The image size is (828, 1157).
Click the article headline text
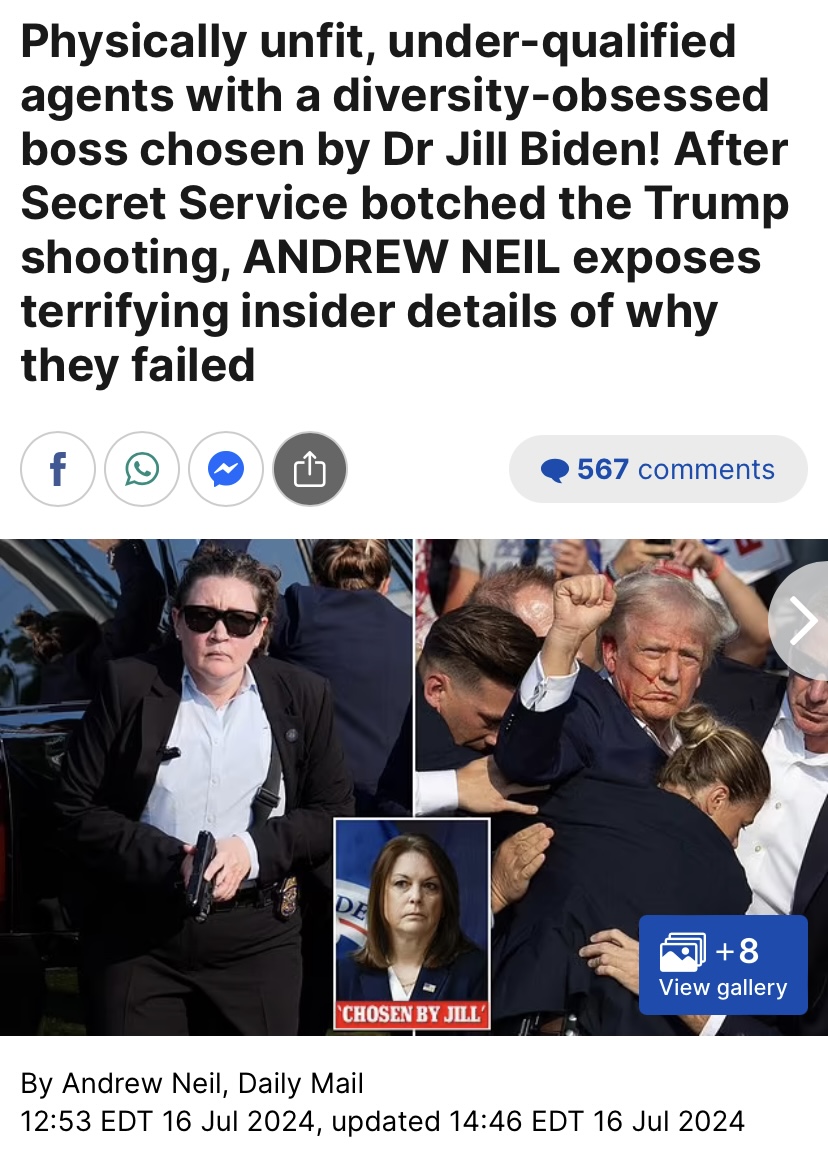click(404, 203)
